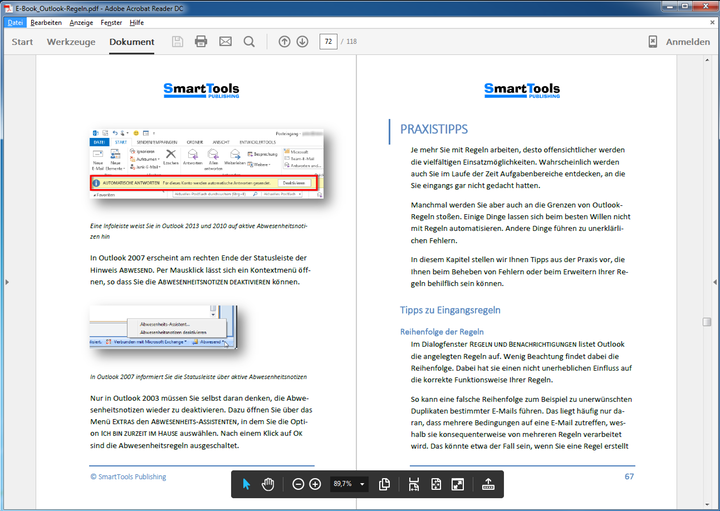Open the Hilfe menu
This screenshot has width=720, height=511.
136,22
